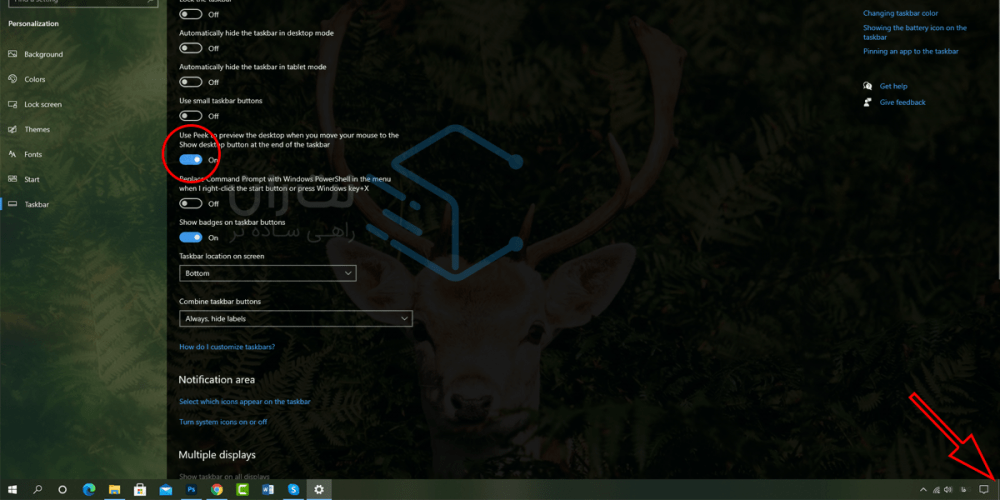Open Microsoft Edge from the taskbar
Screen dimensions: 1000x500
tap(88, 490)
